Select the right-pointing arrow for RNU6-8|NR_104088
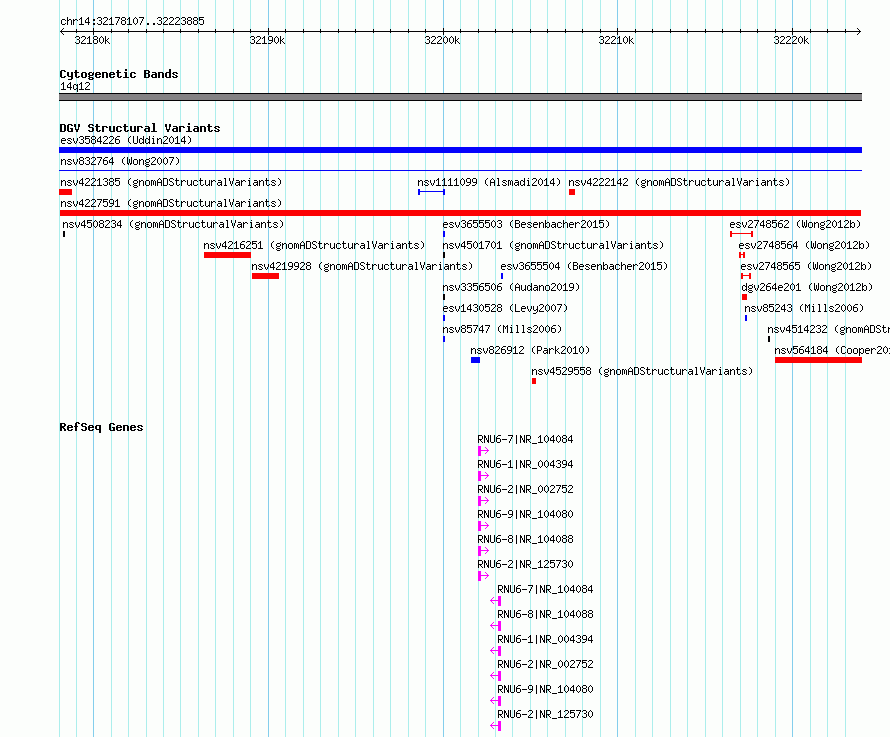The image size is (890, 737). (x=484, y=551)
